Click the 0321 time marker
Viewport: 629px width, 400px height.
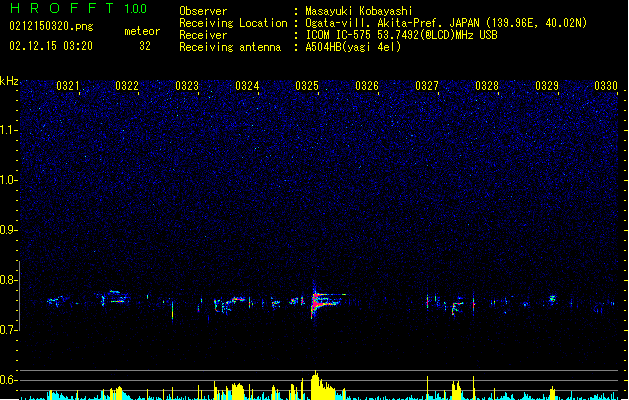pyautogui.click(x=67, y=86)
